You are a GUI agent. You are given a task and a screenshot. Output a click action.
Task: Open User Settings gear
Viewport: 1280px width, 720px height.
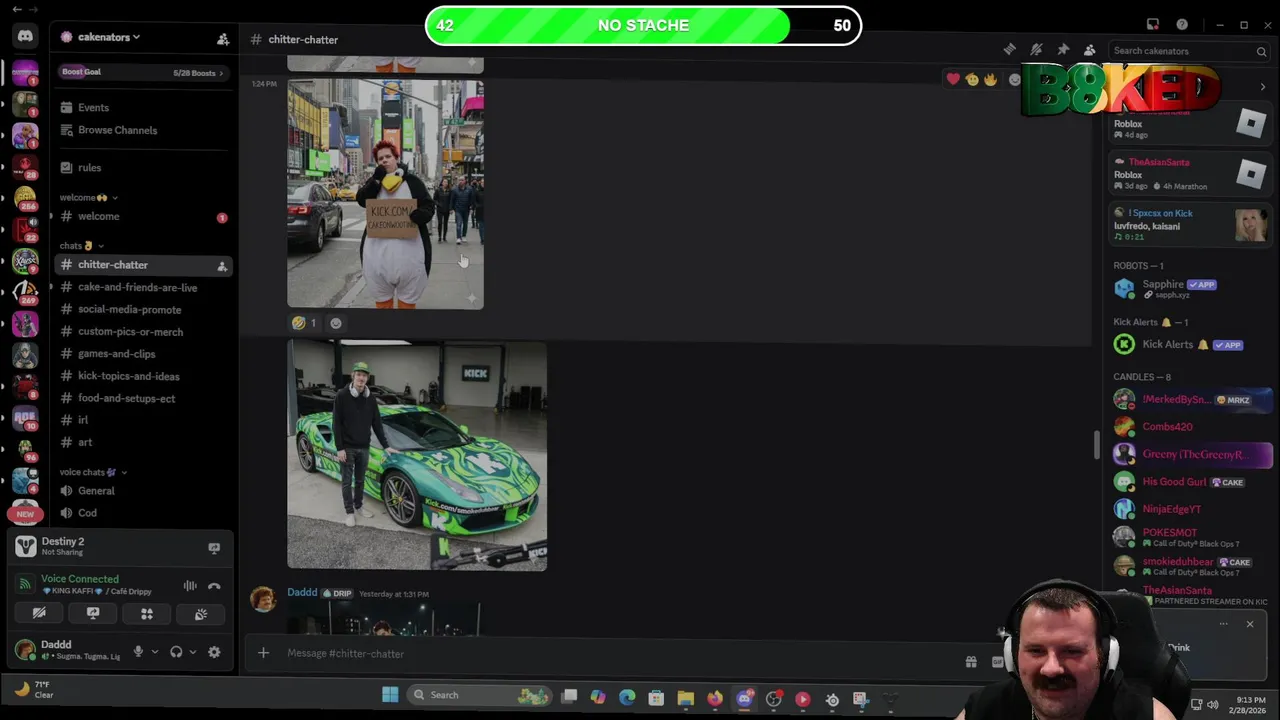tap(214, 652)
